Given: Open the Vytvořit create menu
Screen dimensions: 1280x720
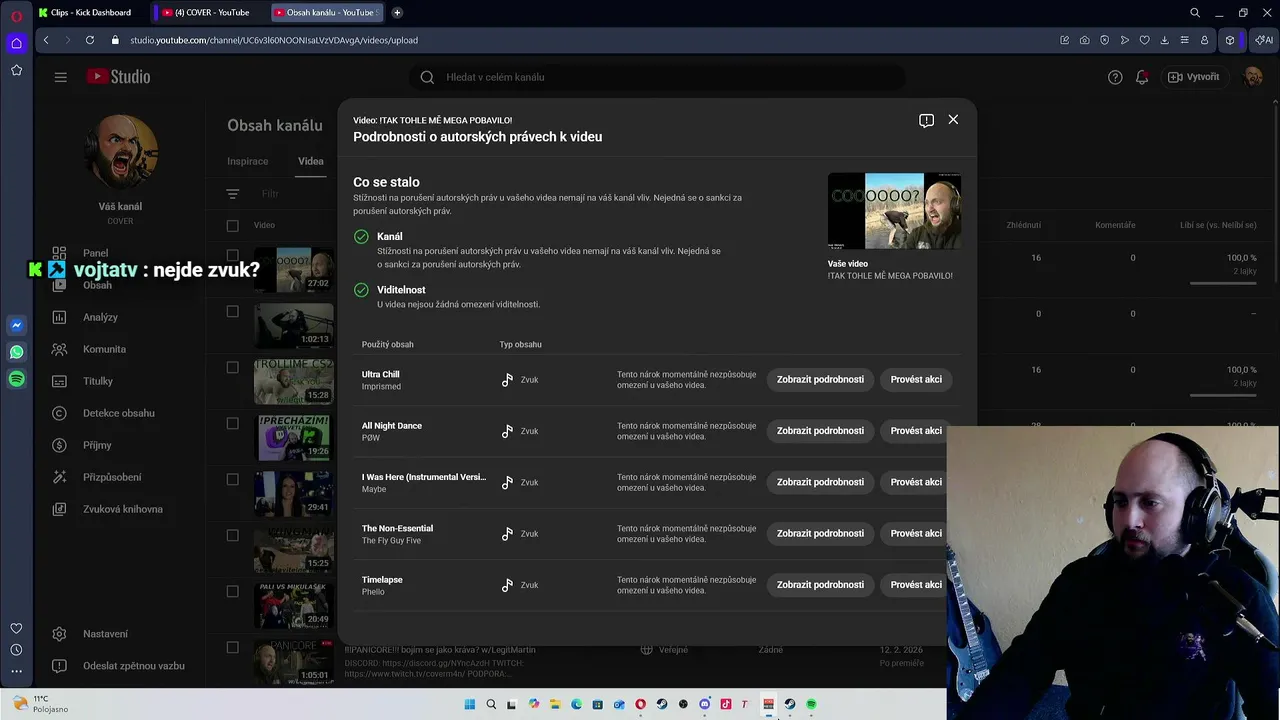Looking at the screenshot, I should pyautogui.click(x=1194, y=77).
